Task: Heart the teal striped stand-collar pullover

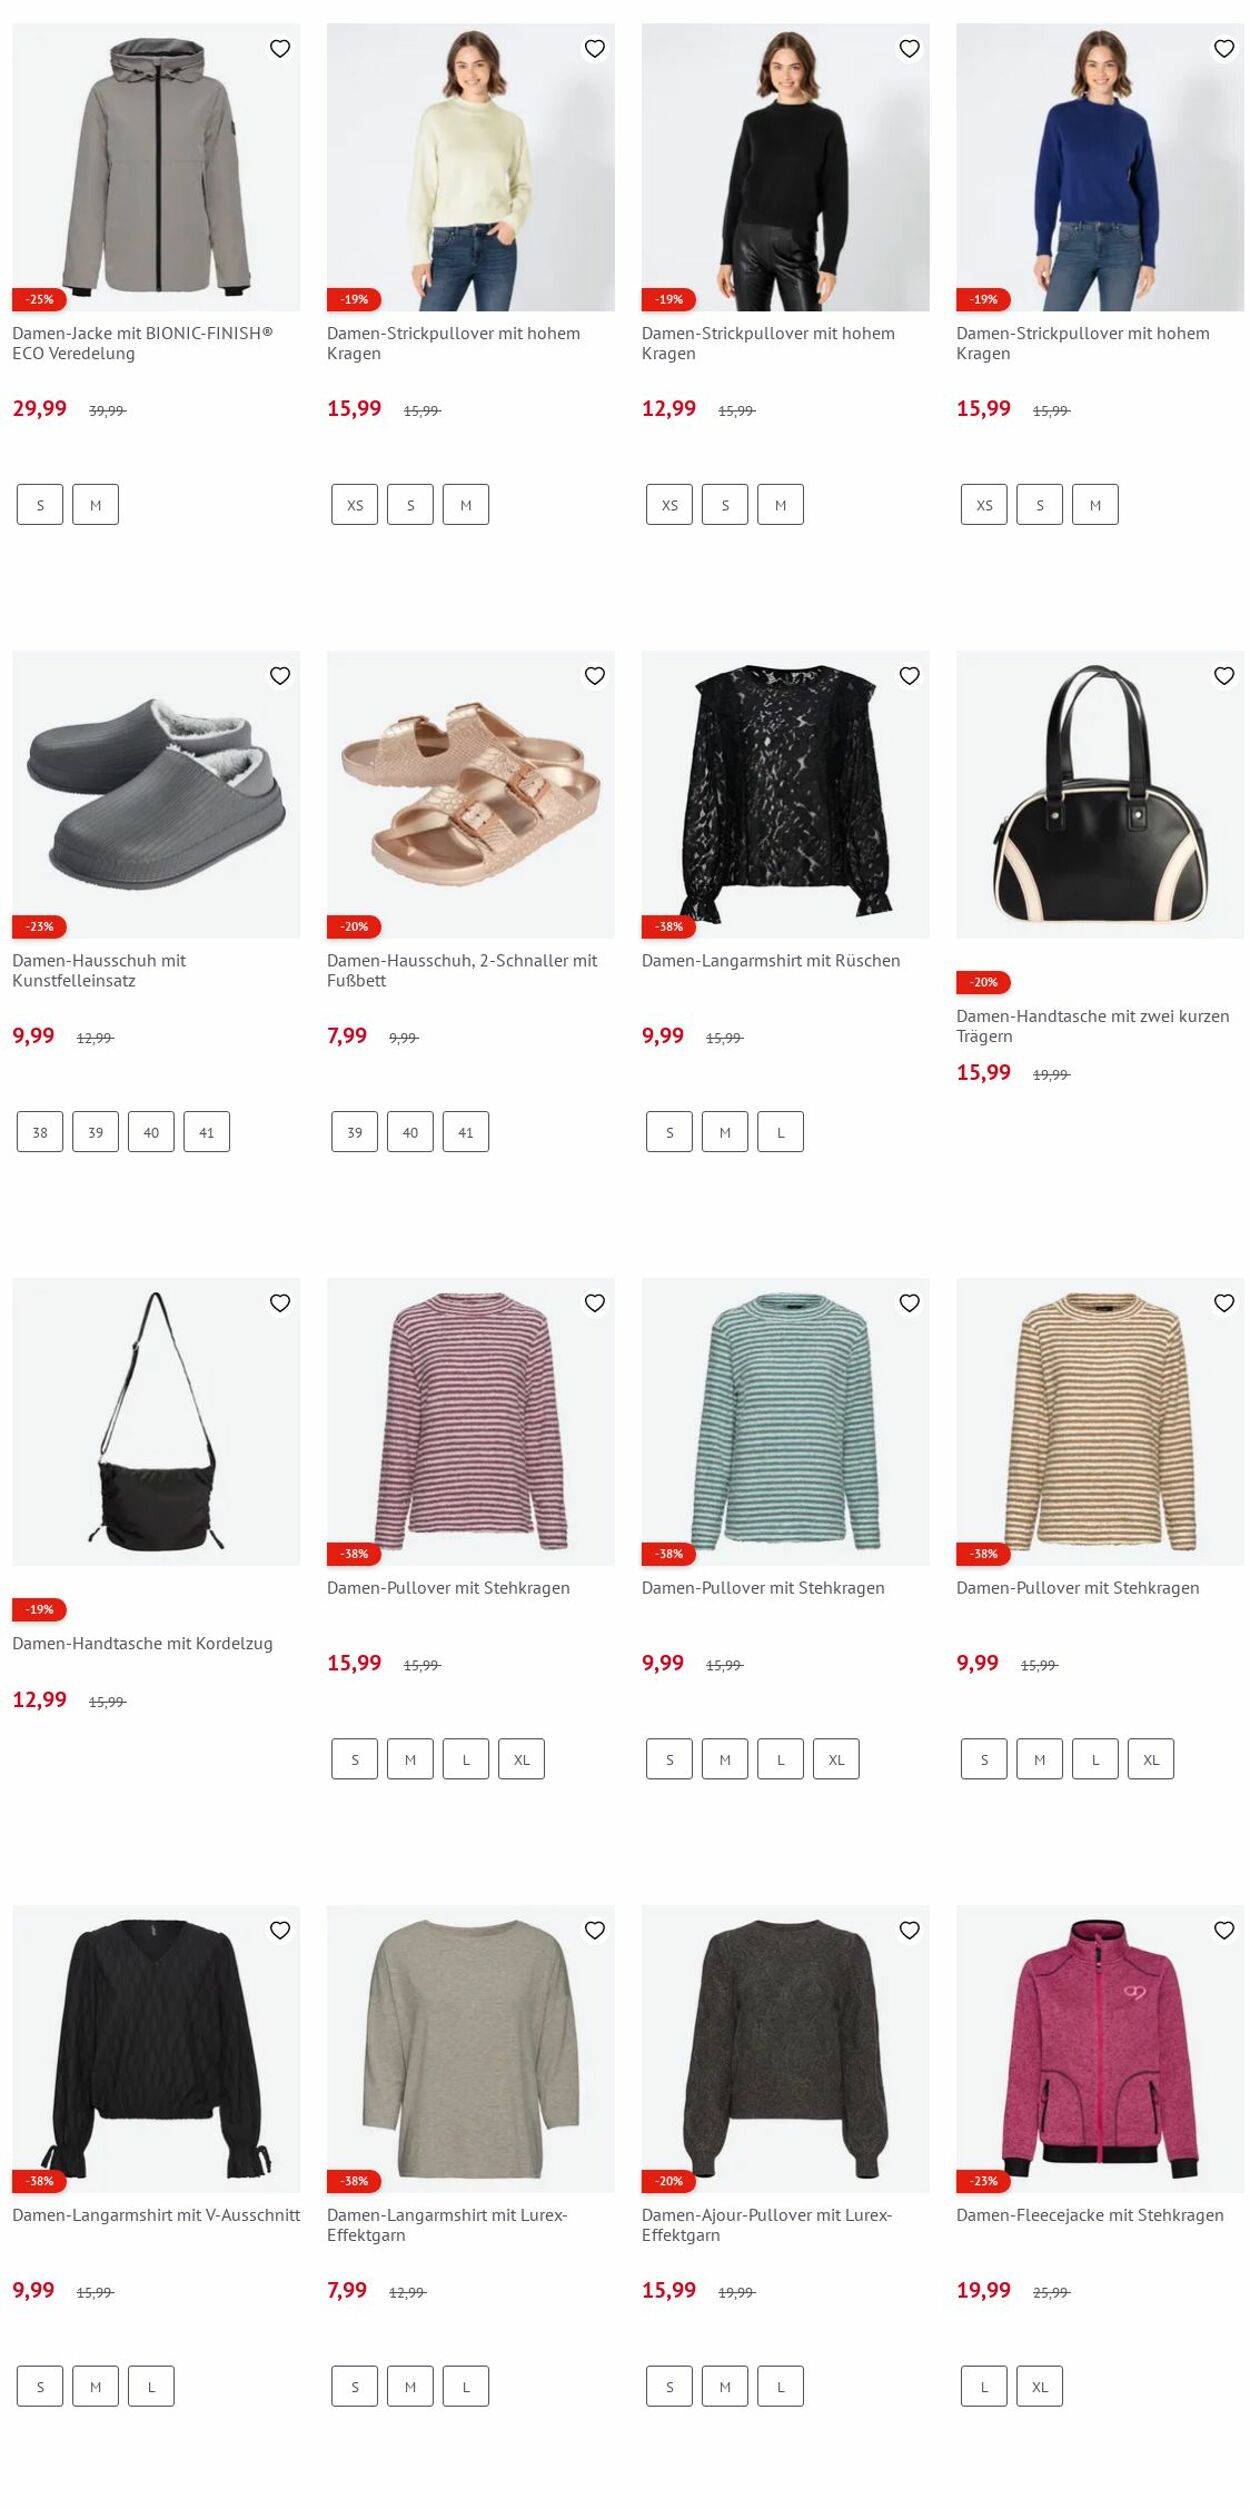Action: tap(909, 1303)
